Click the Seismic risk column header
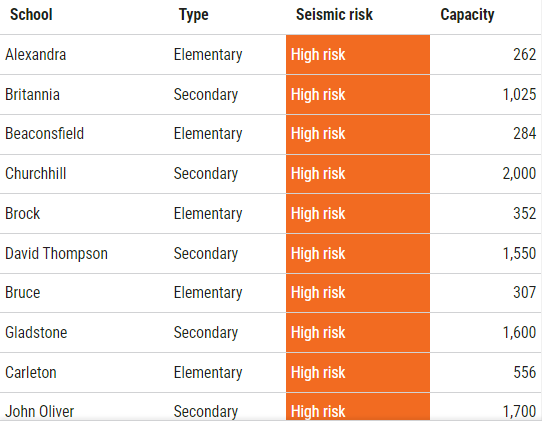The width and height of the screenshot is (542, 421). point(334,15)
